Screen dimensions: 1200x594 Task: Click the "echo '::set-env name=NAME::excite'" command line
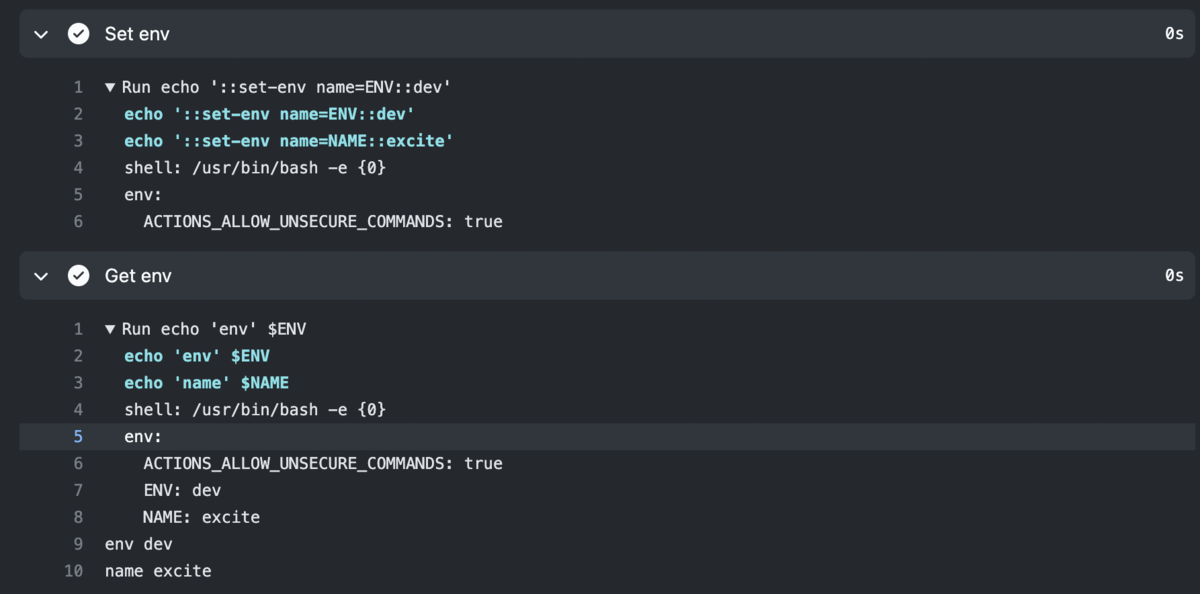(x=280, y=140)
